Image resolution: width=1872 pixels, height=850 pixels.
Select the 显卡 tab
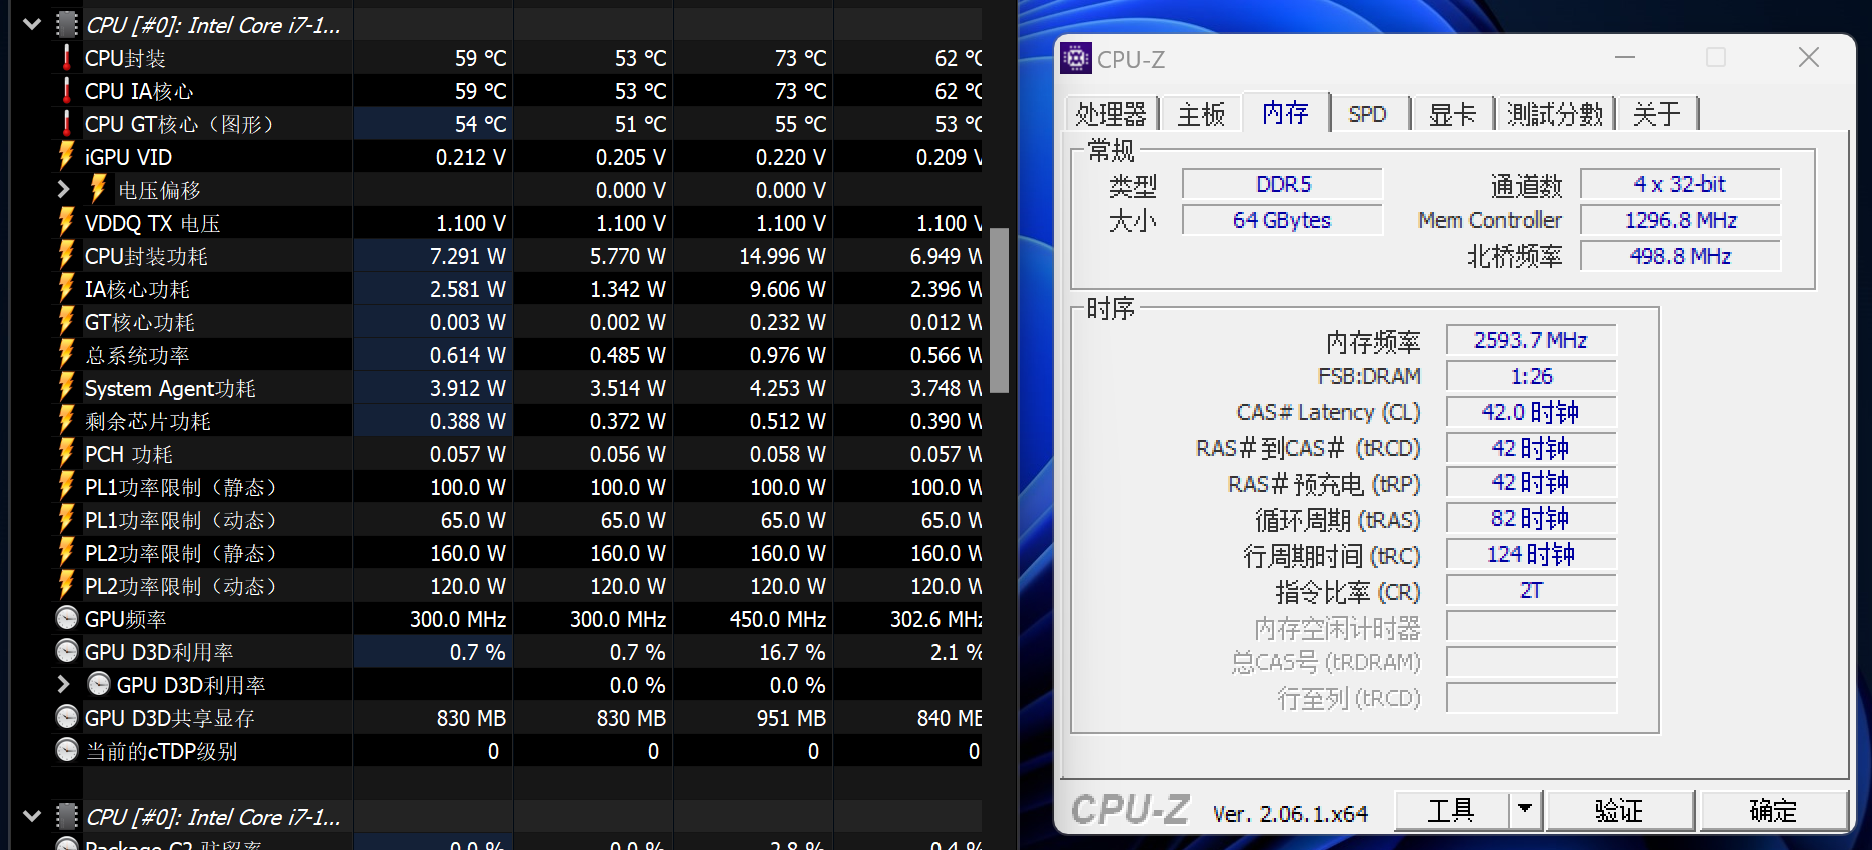[x=1452, y=114]
